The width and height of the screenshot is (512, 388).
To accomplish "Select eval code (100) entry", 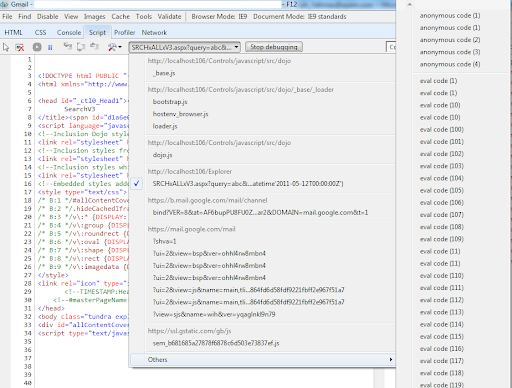I will [442, 129].
